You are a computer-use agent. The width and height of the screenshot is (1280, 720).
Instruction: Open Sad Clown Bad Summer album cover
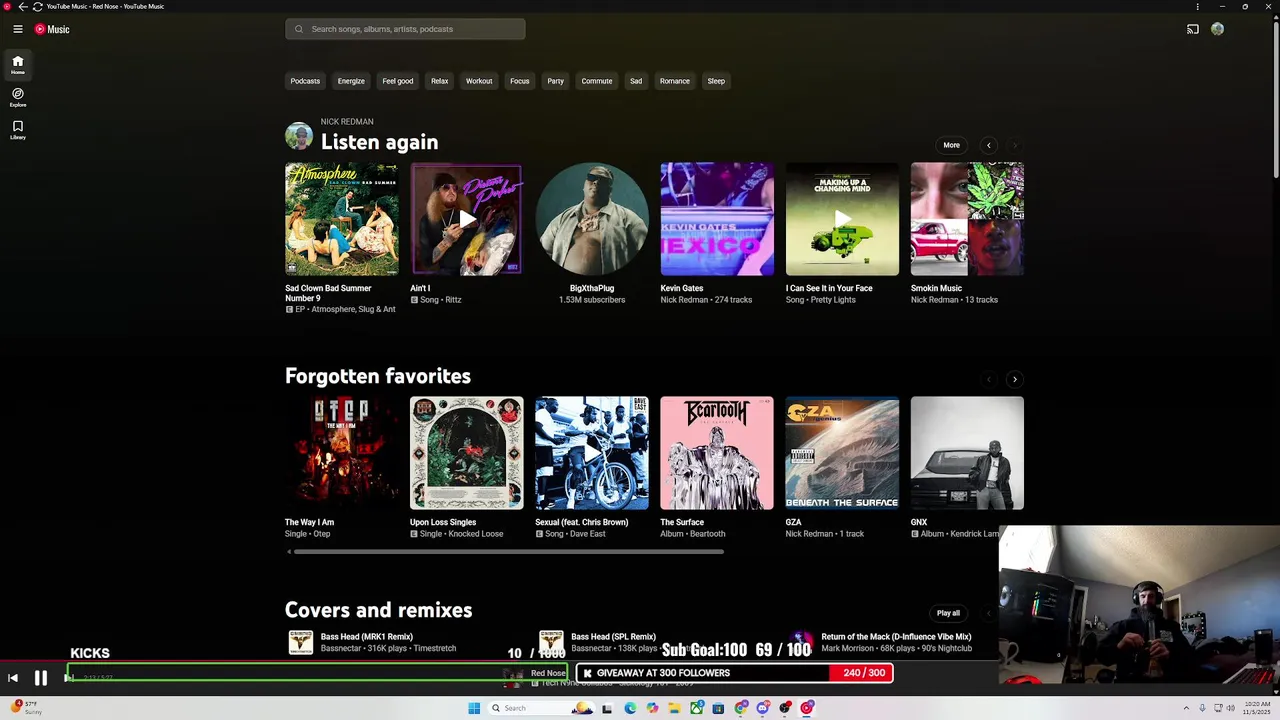(341, 219)
